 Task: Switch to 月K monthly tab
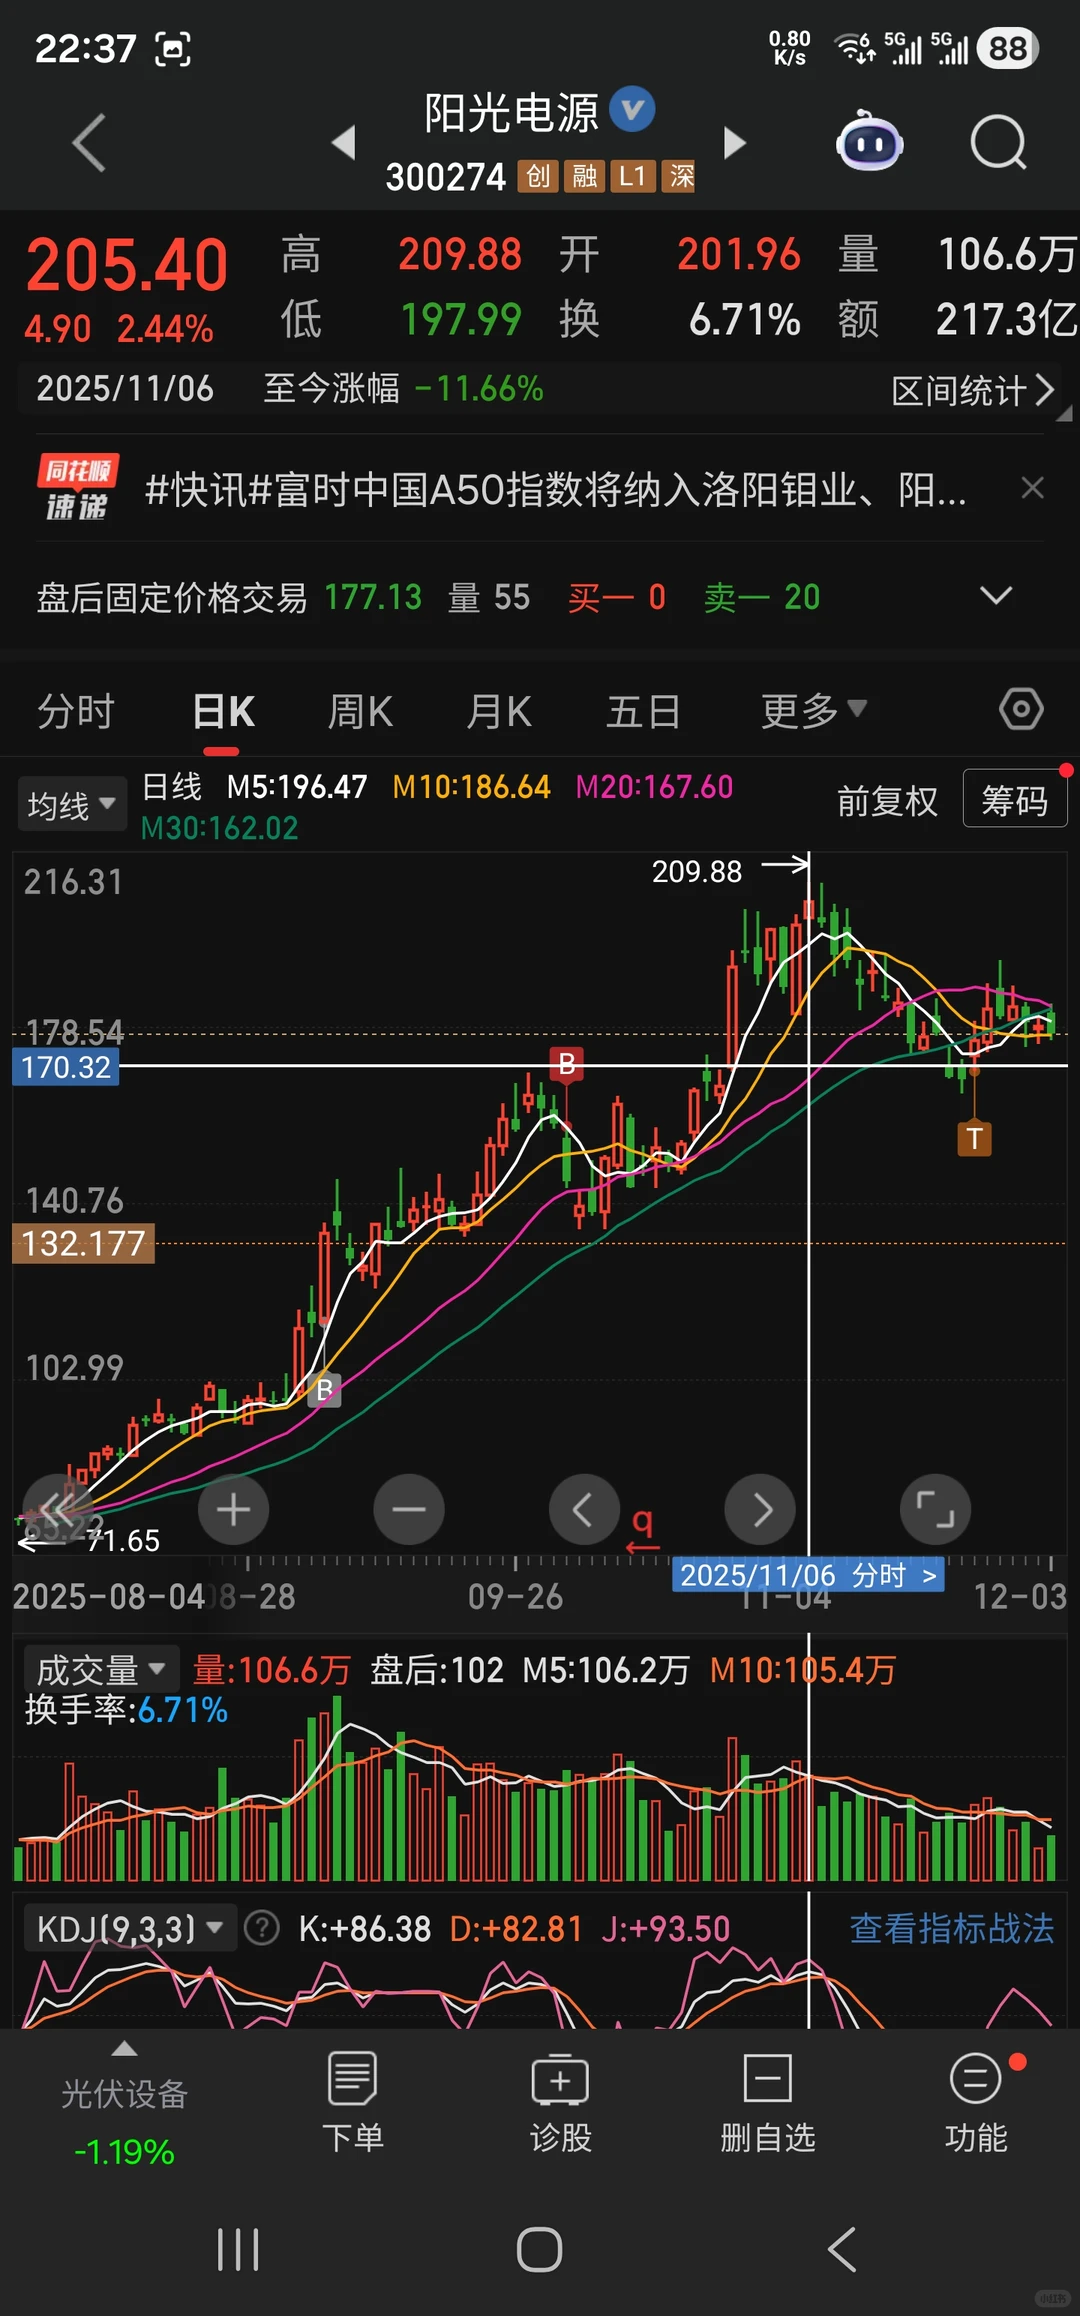[x=499, y=712]
